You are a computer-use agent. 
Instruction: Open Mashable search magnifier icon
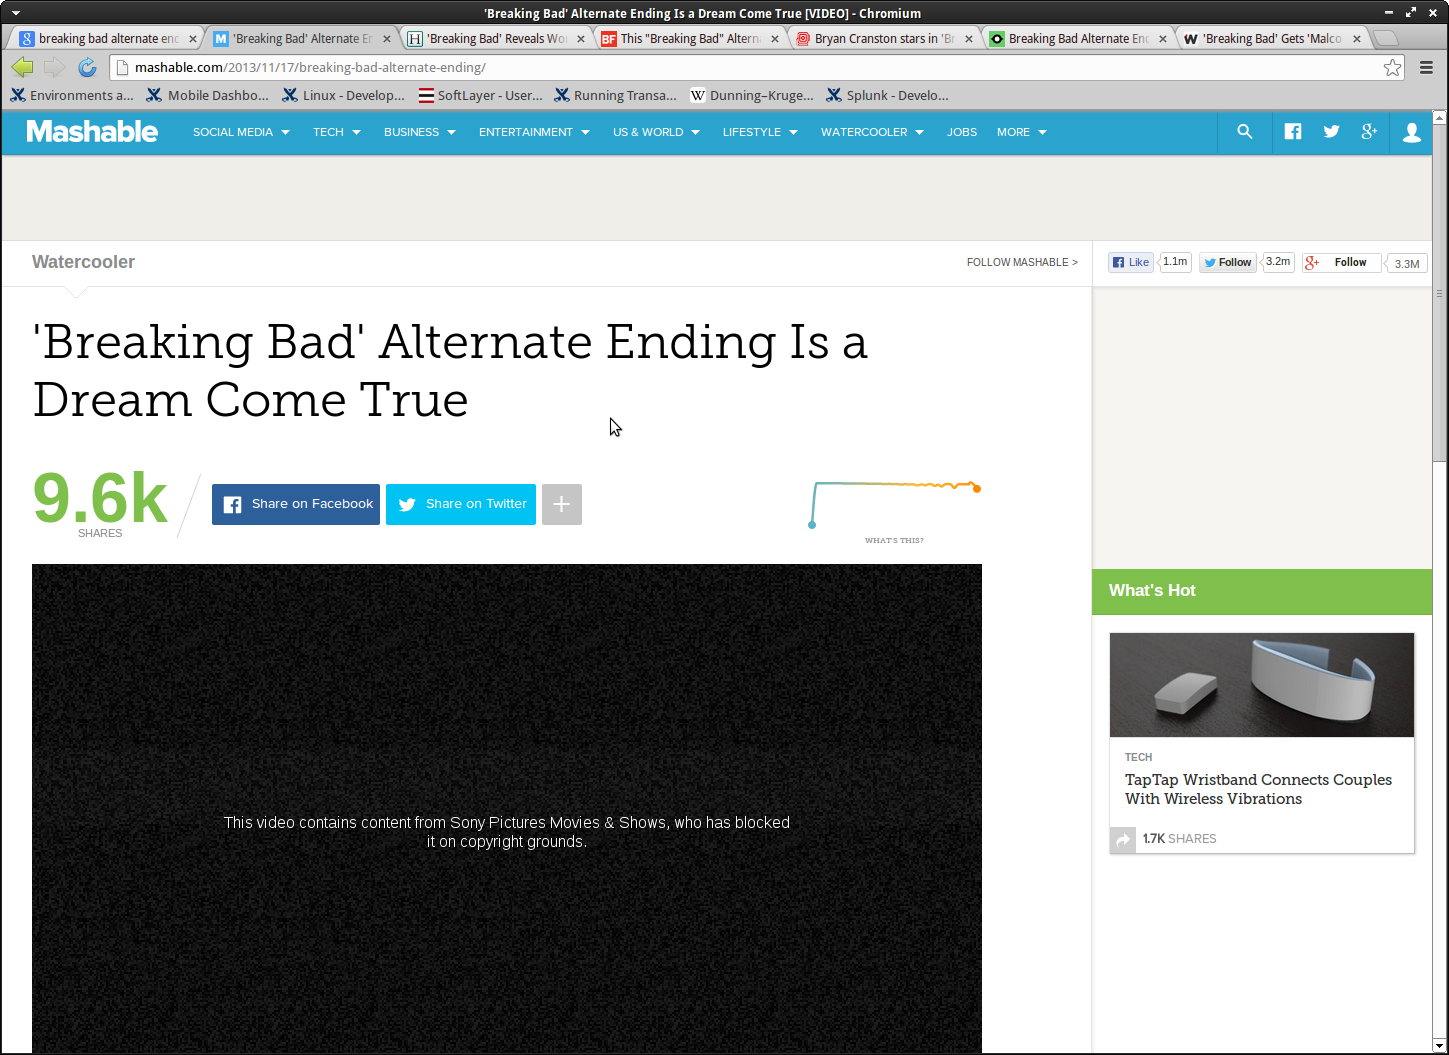(x=1244, y=132)
